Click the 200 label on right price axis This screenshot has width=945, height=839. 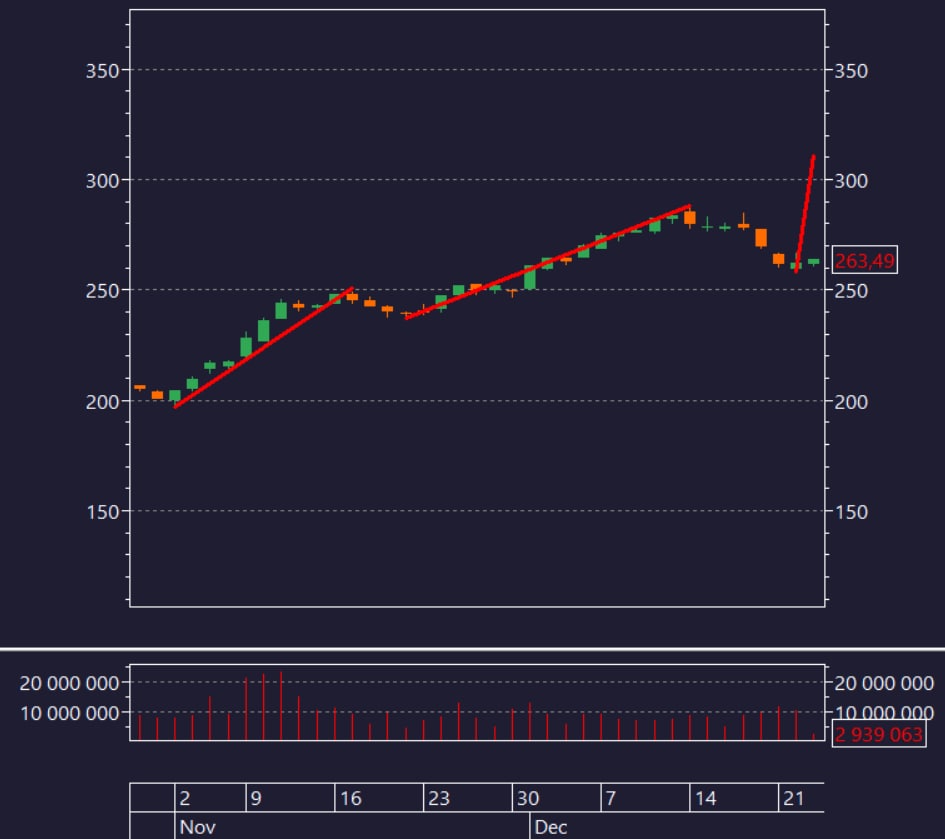[850, 401]
